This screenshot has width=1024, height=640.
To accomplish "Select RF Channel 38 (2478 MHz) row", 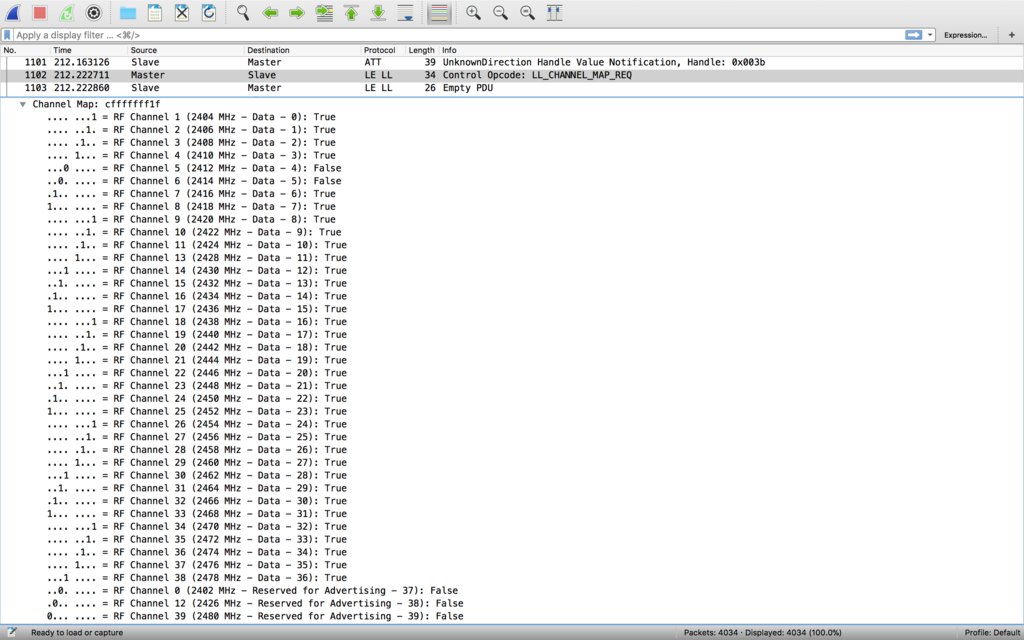I will click(x=197, y=577).
